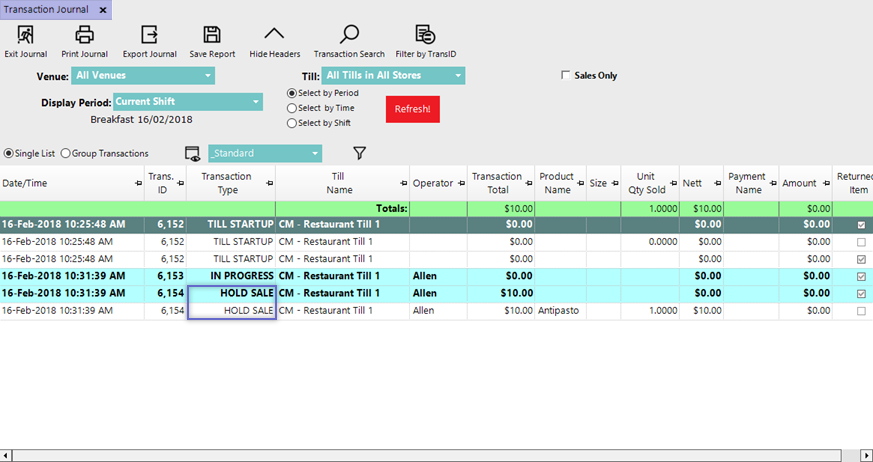Choose the Select by Shift radio button
873x462 pixels.
click(292, 123)
